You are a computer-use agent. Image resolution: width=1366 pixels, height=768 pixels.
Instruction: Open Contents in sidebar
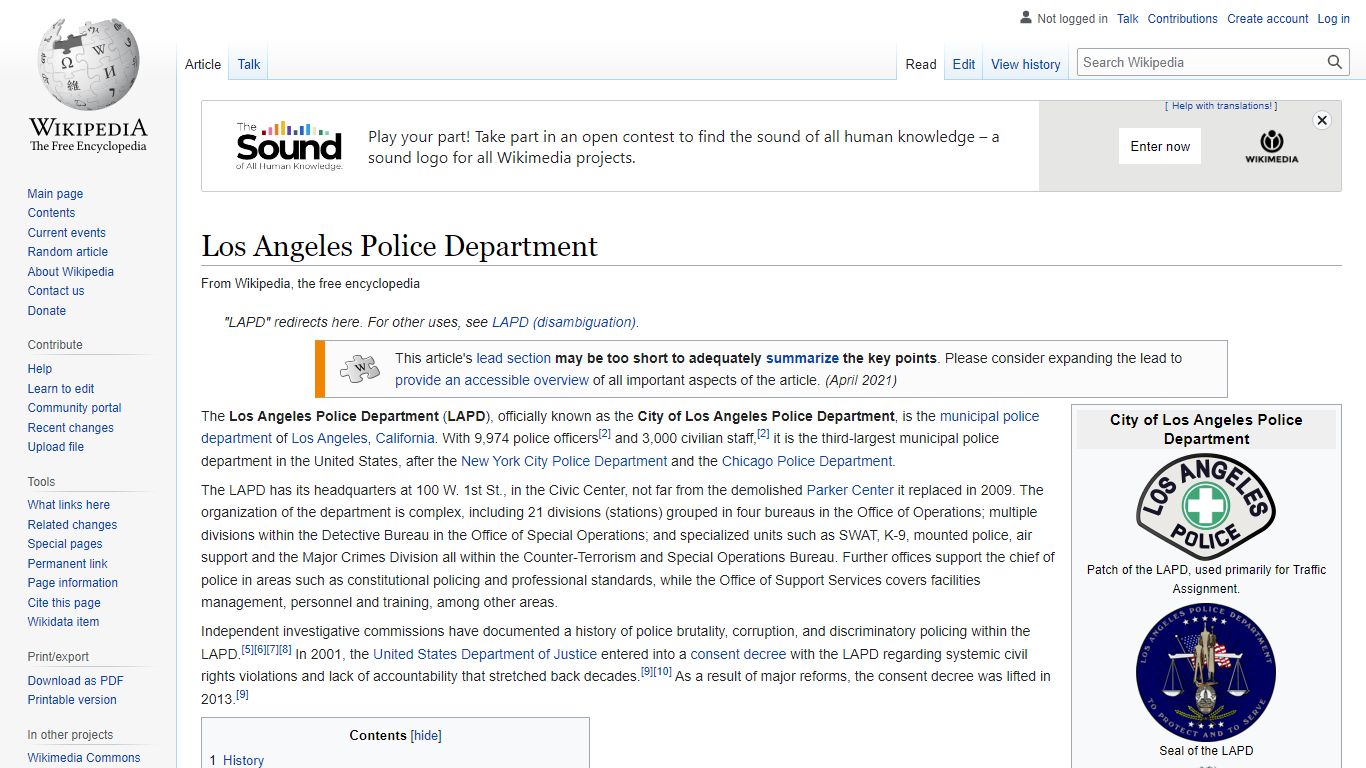(51, 213)
